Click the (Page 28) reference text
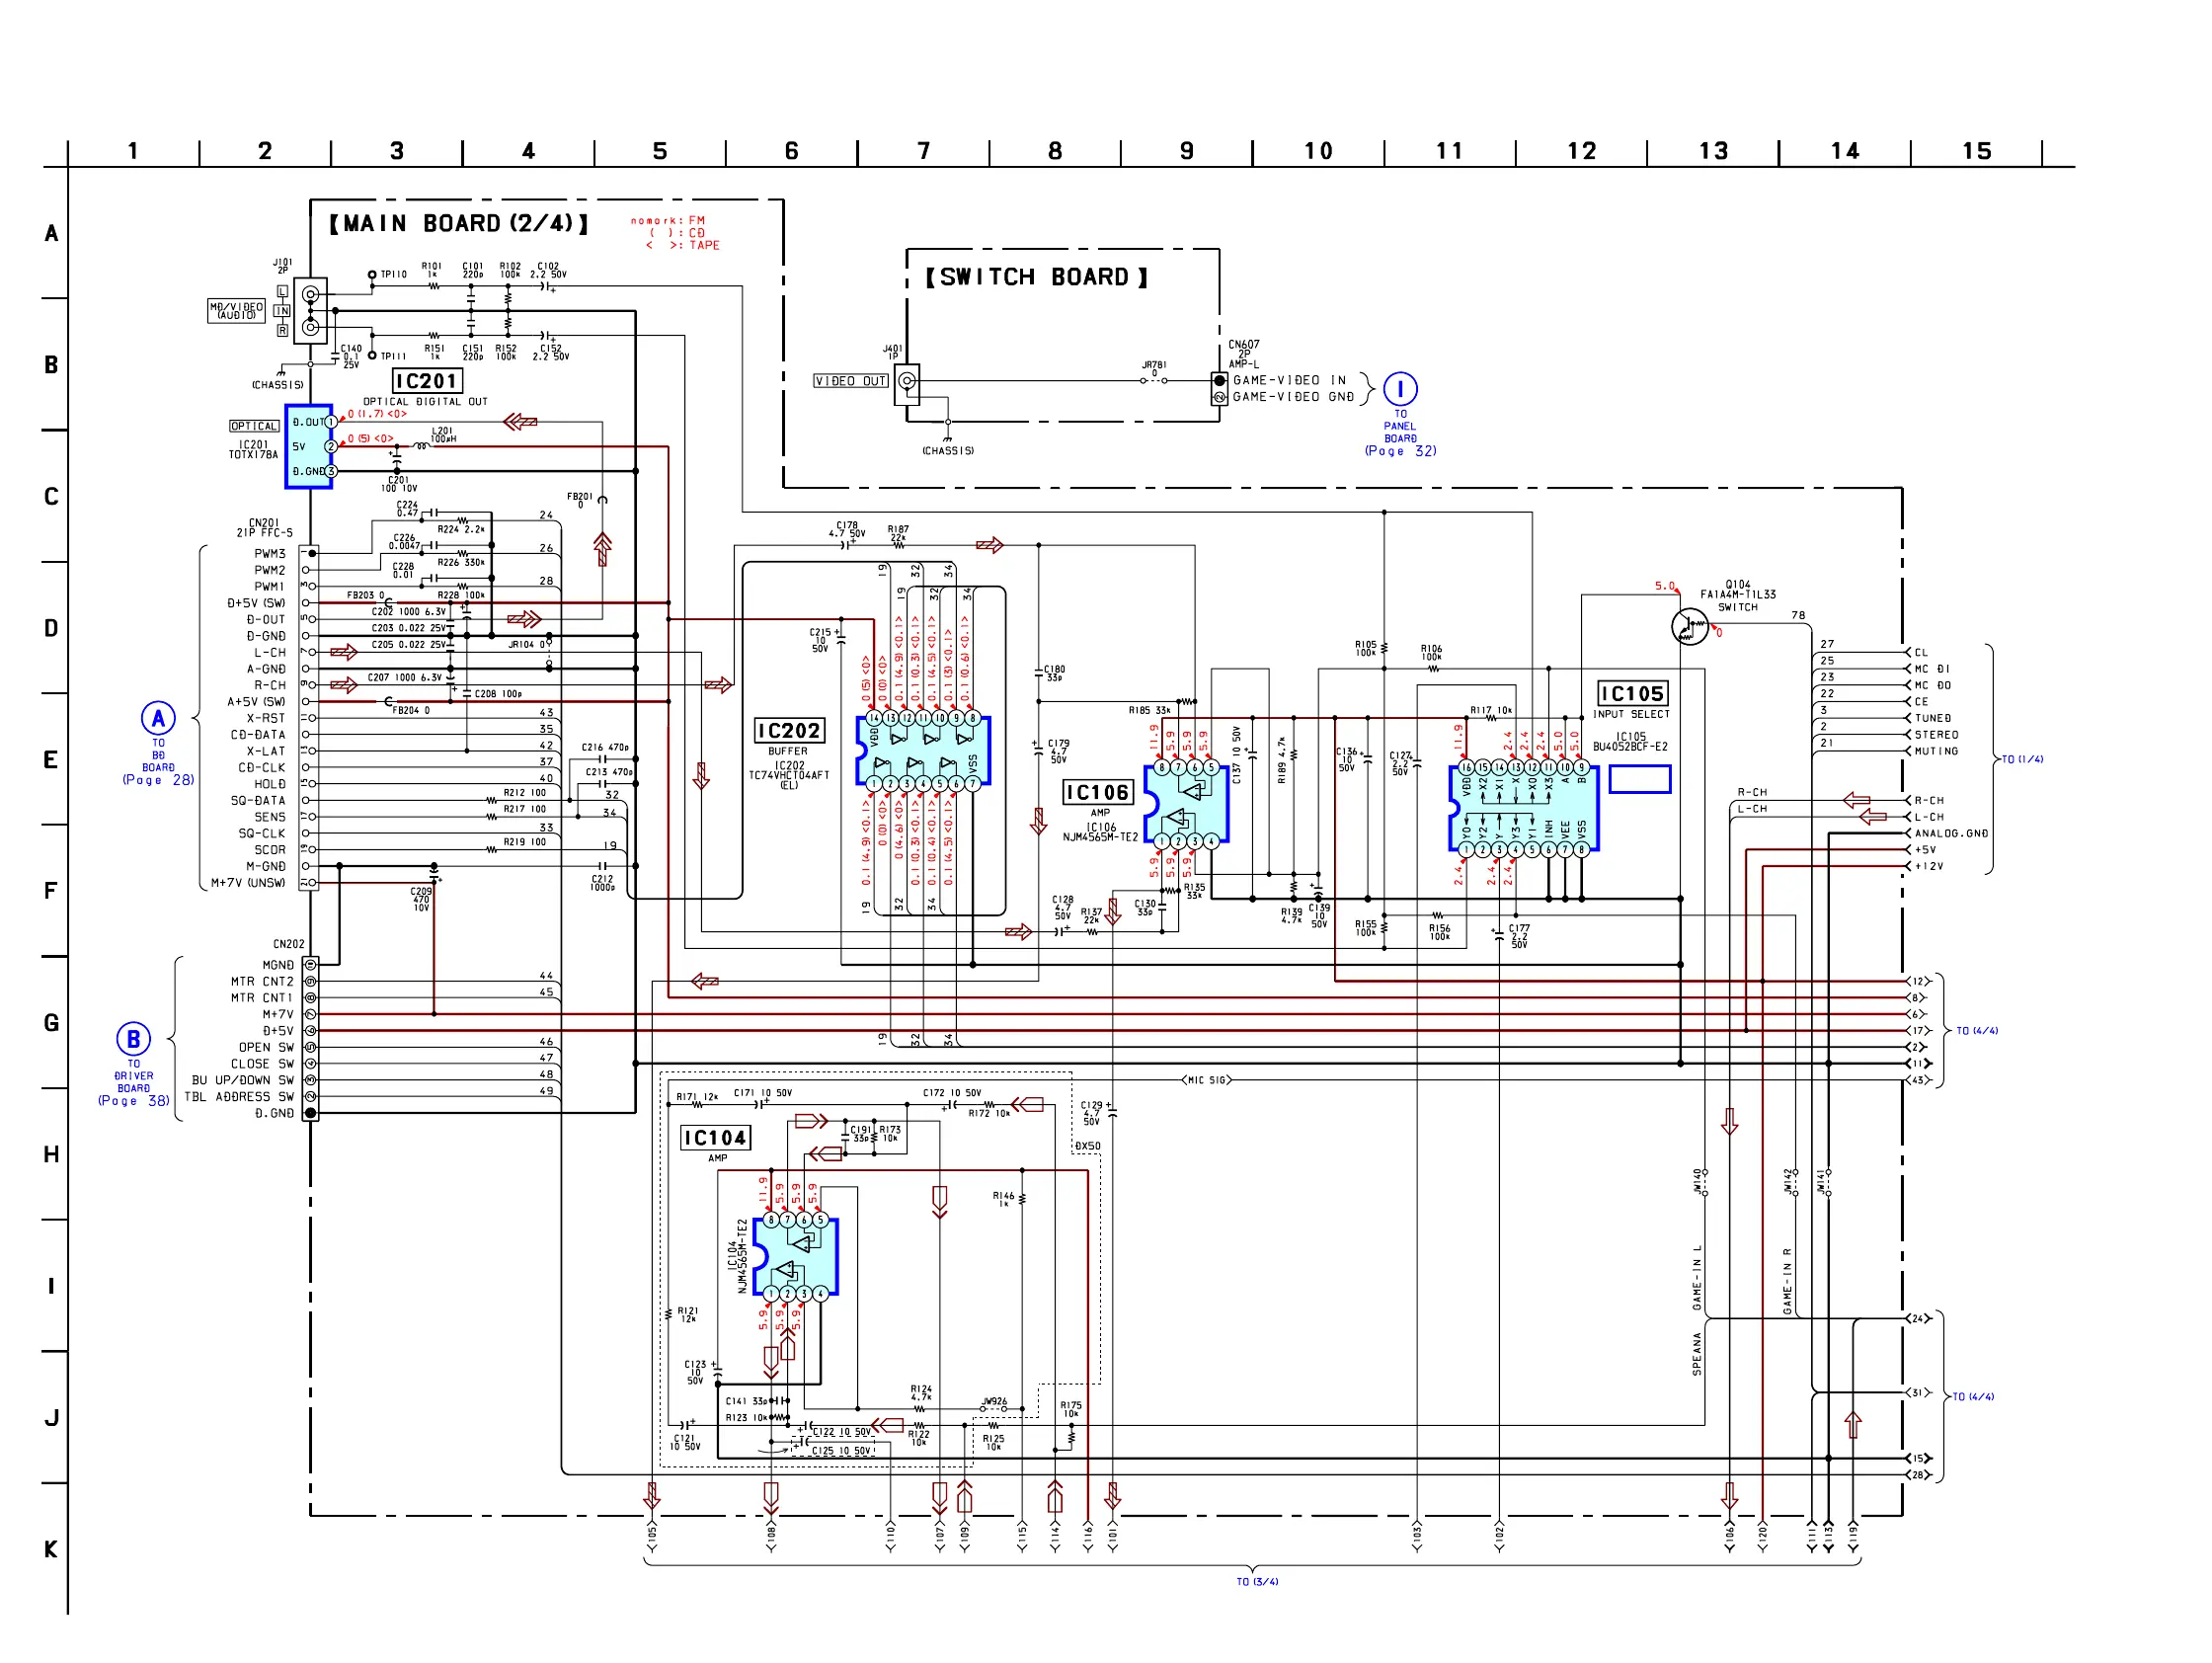 (158, 780)
